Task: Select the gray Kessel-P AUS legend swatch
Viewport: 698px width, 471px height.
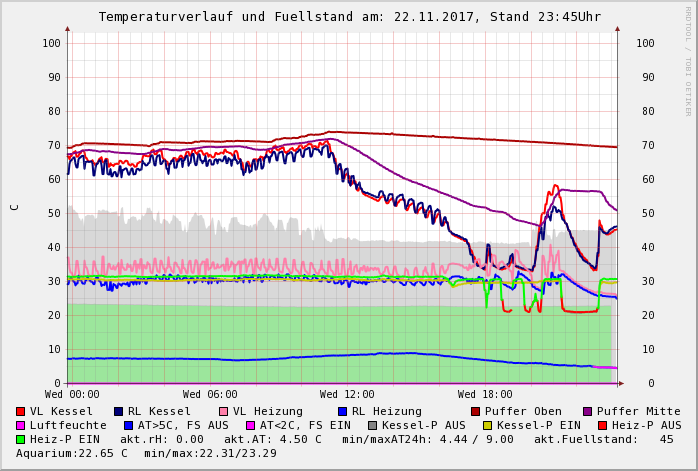Action: [372, 425]
